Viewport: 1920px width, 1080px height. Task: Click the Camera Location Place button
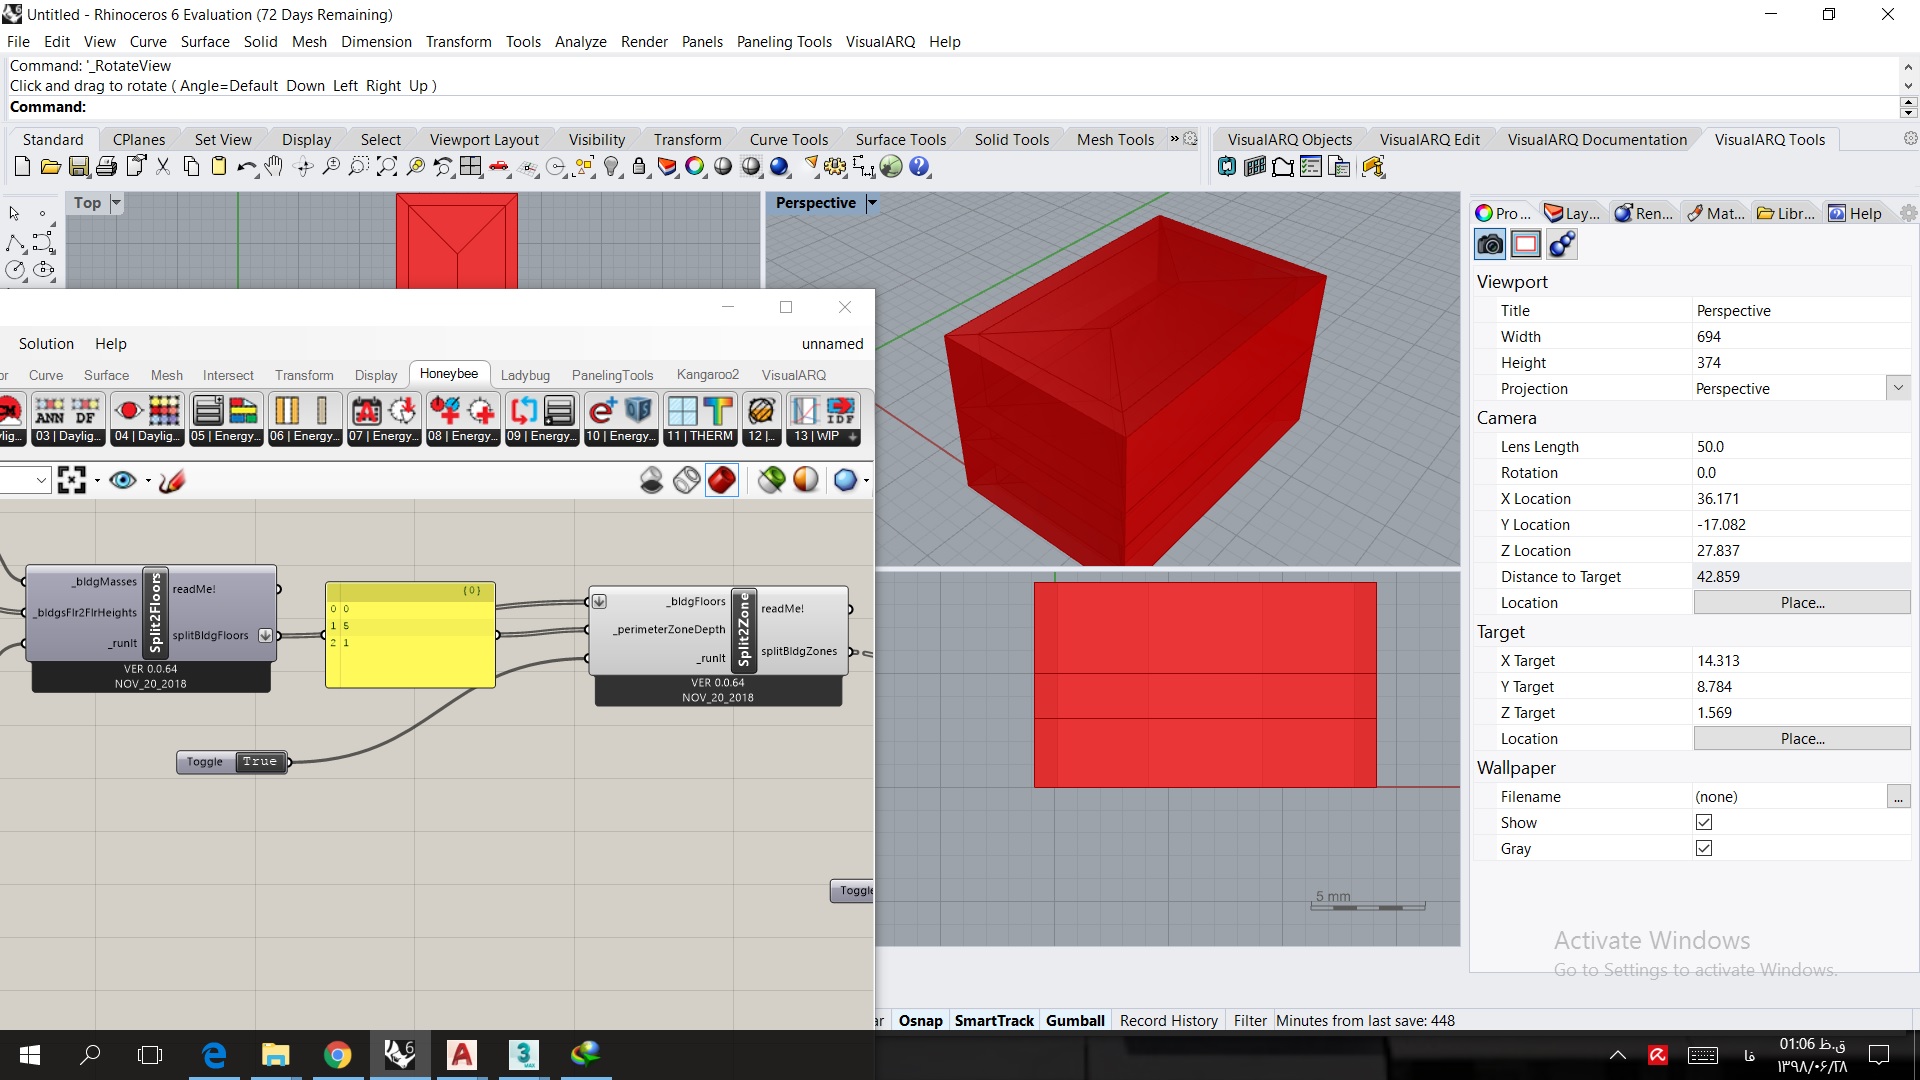1802,602
